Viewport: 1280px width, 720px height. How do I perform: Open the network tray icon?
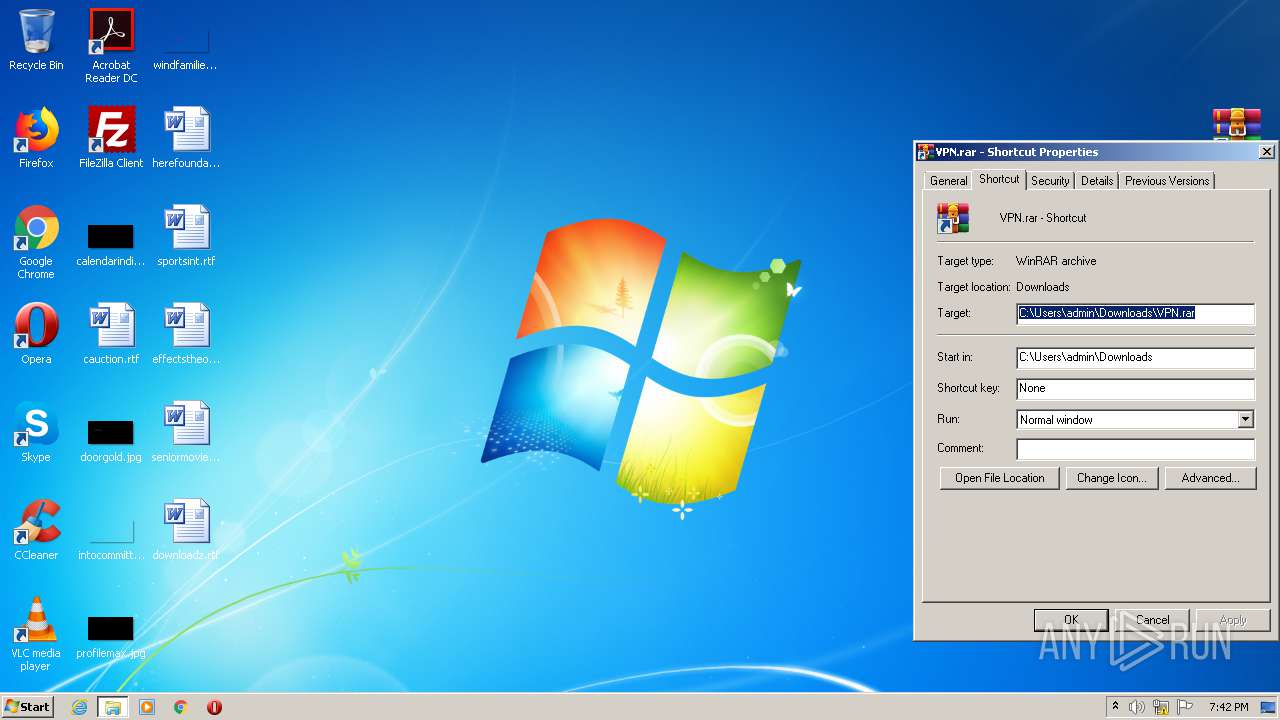tap(1161, 707)
